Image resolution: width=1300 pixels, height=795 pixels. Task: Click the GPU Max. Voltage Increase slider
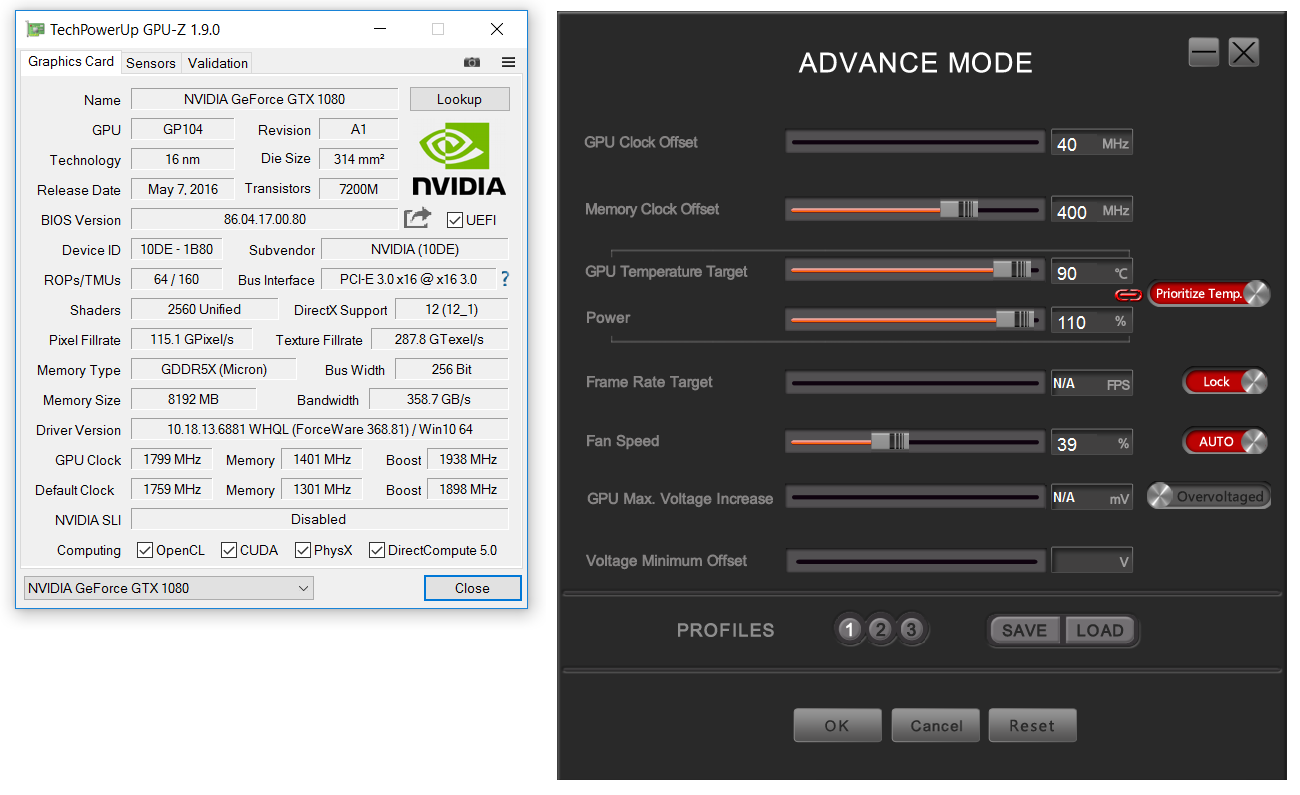[x=914, y=497]
